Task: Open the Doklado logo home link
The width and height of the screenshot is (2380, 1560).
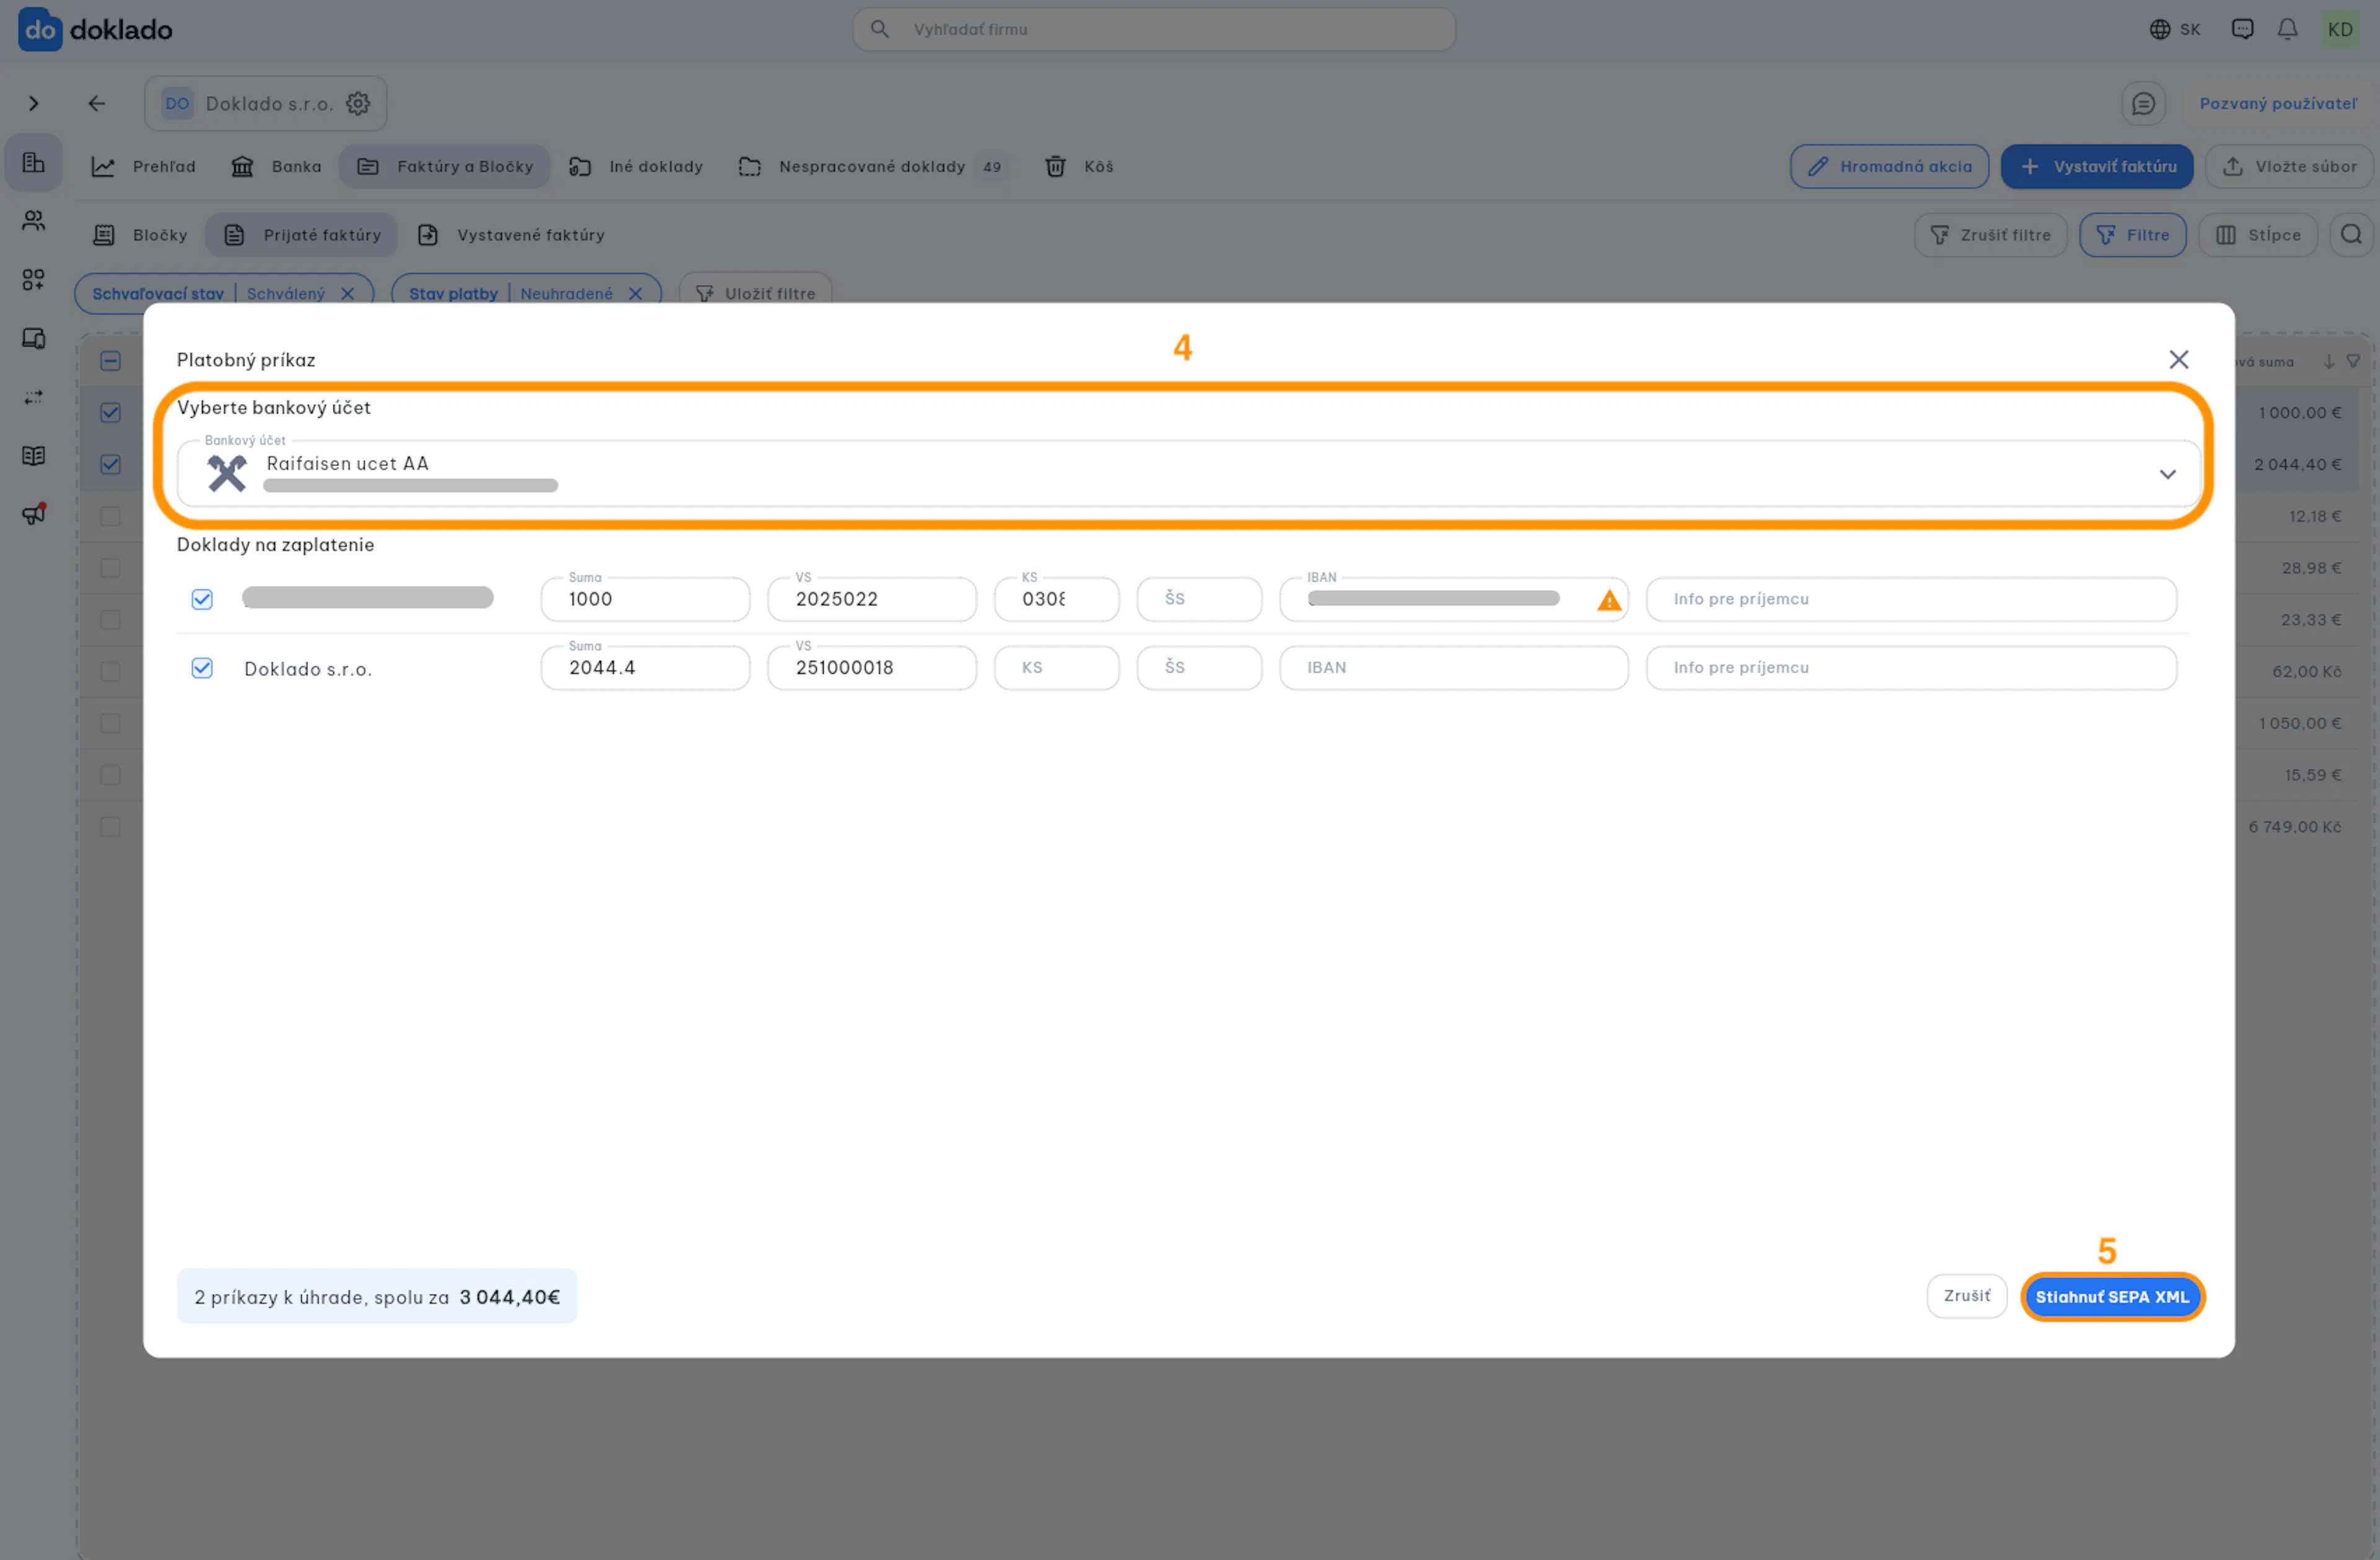Action: pyautogui.click(x=95, y=29)
